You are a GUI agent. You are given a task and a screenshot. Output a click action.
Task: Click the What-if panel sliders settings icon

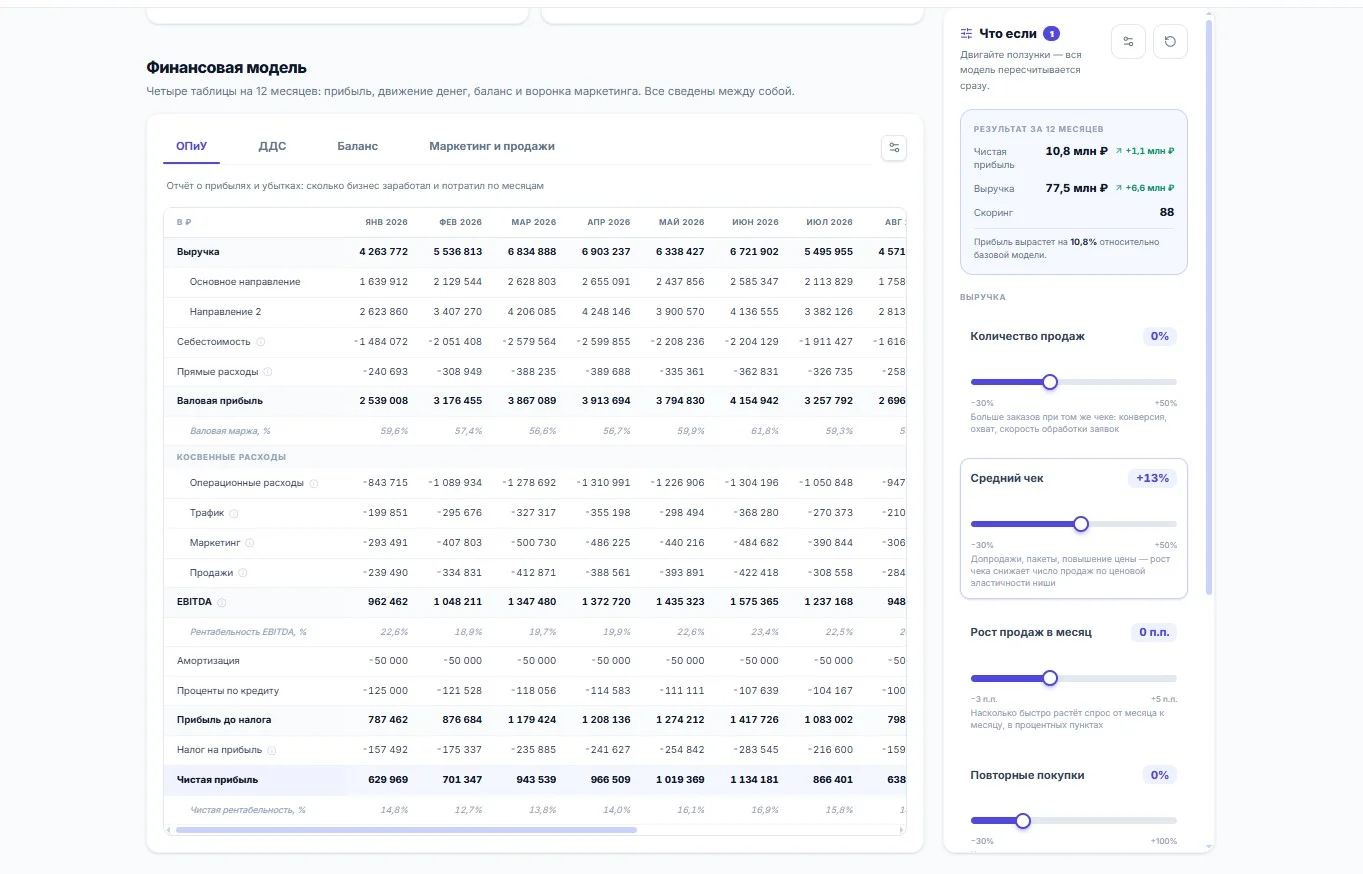(1128, 41)
